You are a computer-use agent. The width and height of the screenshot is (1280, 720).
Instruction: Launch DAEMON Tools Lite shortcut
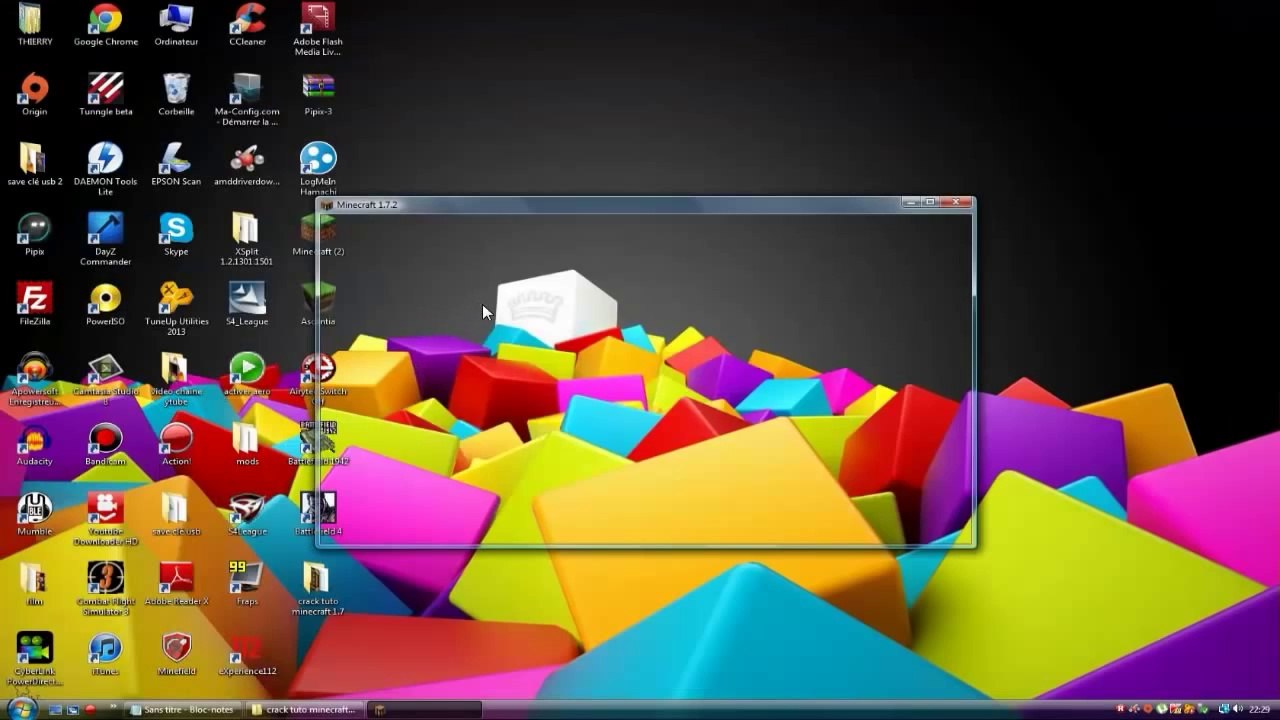tap(105, 170)
